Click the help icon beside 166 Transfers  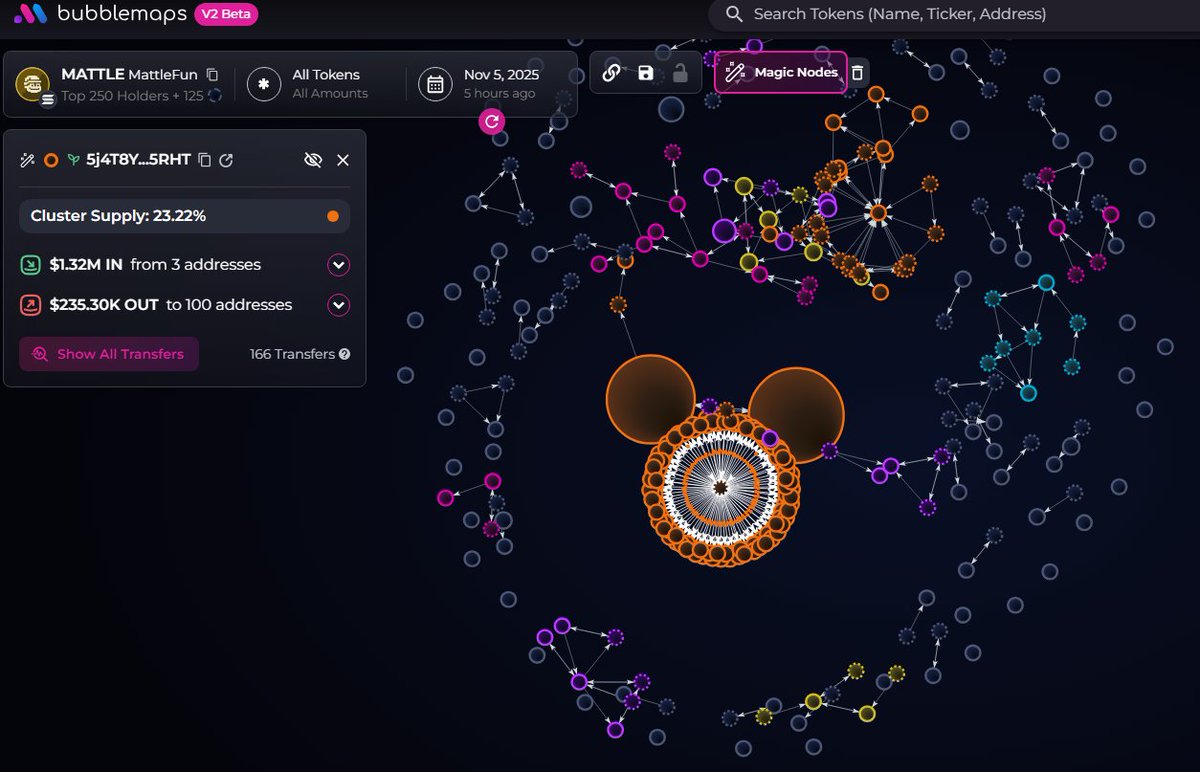tap(344, 354)
